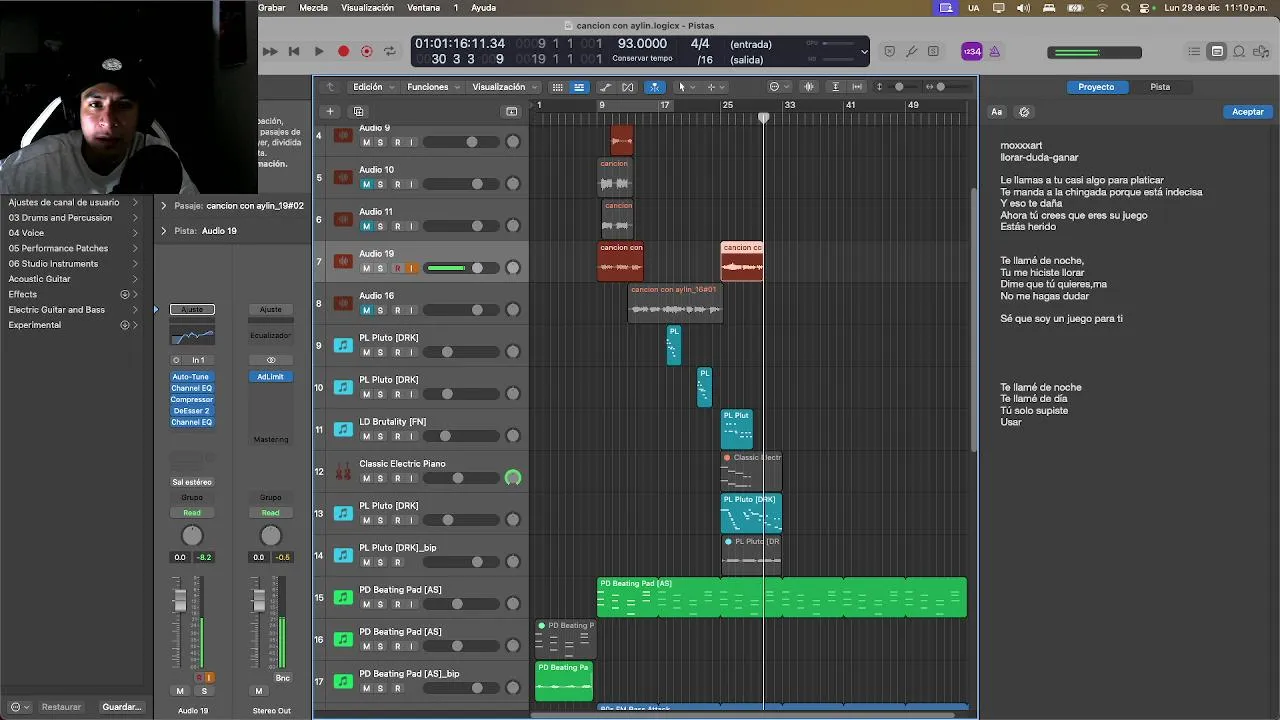Mute the LD Brutality [FN] track

pos(366,436)
